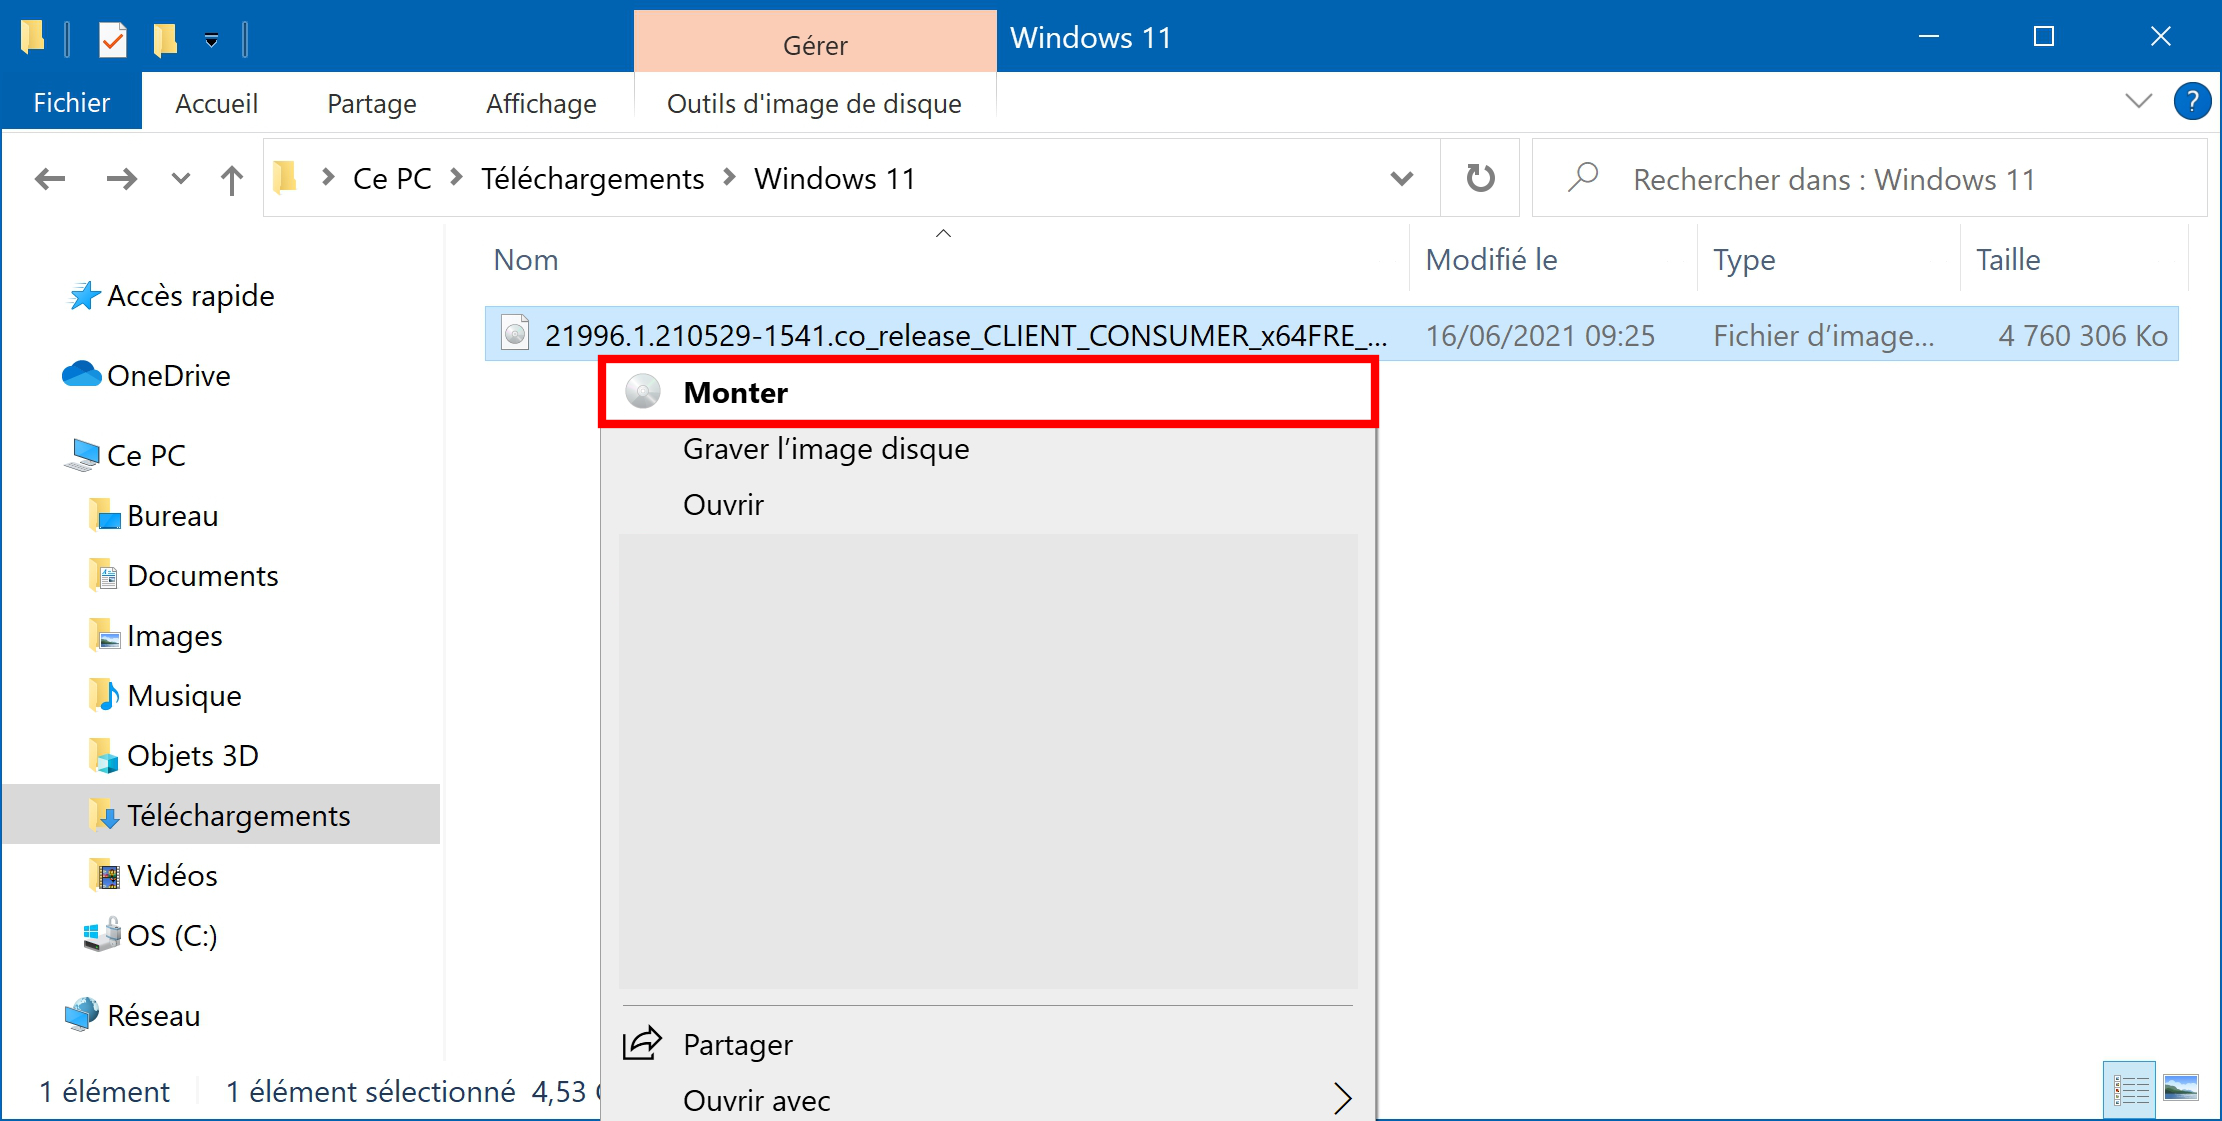This screenshot has width=2222, height=1121.
Task: Open the recent locations dropdown
Action: point(180,179)
